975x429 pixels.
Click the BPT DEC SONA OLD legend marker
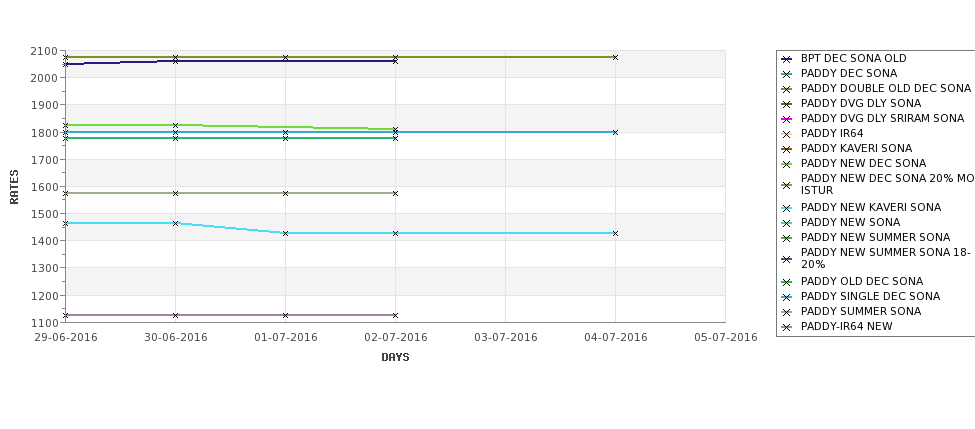[x=787, y=59]
